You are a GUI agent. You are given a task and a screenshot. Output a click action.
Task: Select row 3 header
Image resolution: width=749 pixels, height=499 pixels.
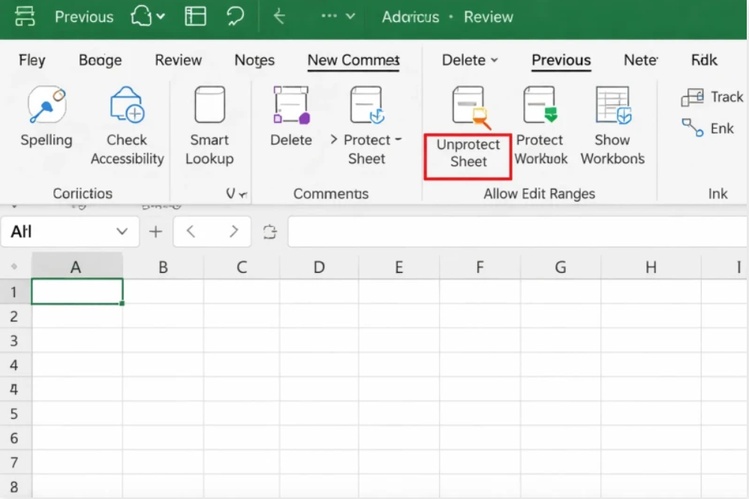(14, 340)
